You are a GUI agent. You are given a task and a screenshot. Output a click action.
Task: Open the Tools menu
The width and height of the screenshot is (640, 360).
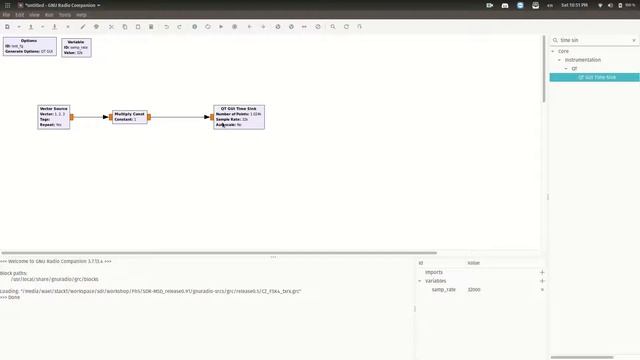(65, 15)
